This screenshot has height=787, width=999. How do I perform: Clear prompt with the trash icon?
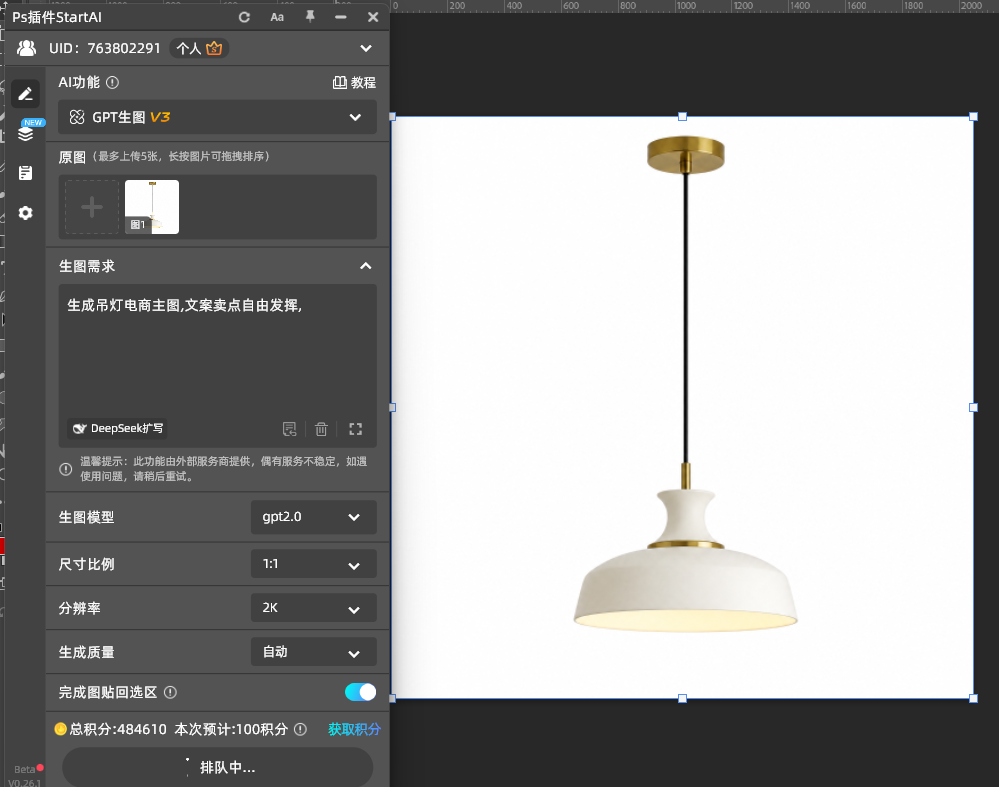[x=321, y=429]
